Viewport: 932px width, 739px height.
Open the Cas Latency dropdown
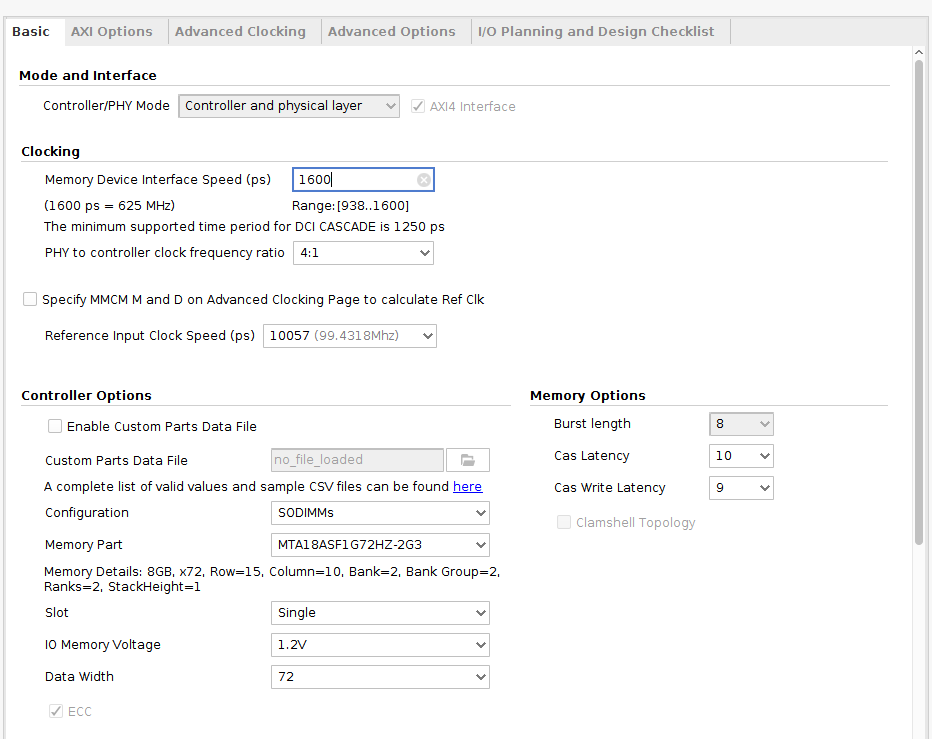pos(741,455)
